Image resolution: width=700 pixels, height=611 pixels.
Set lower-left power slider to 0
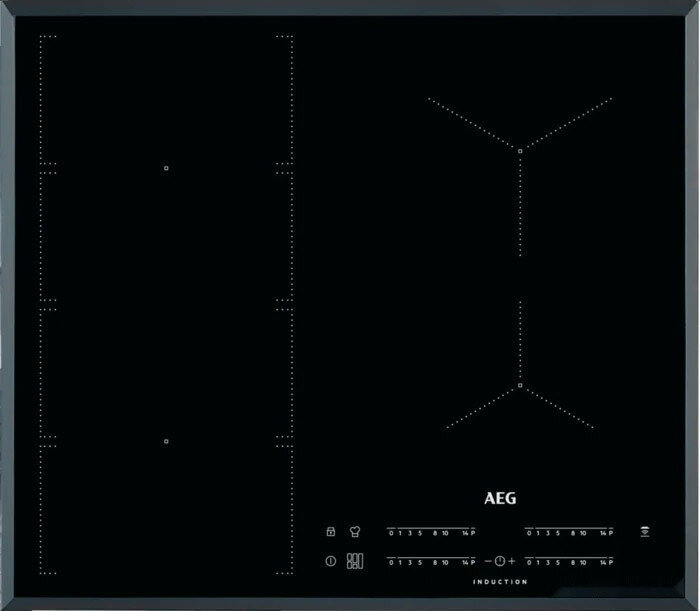point(391,562)
